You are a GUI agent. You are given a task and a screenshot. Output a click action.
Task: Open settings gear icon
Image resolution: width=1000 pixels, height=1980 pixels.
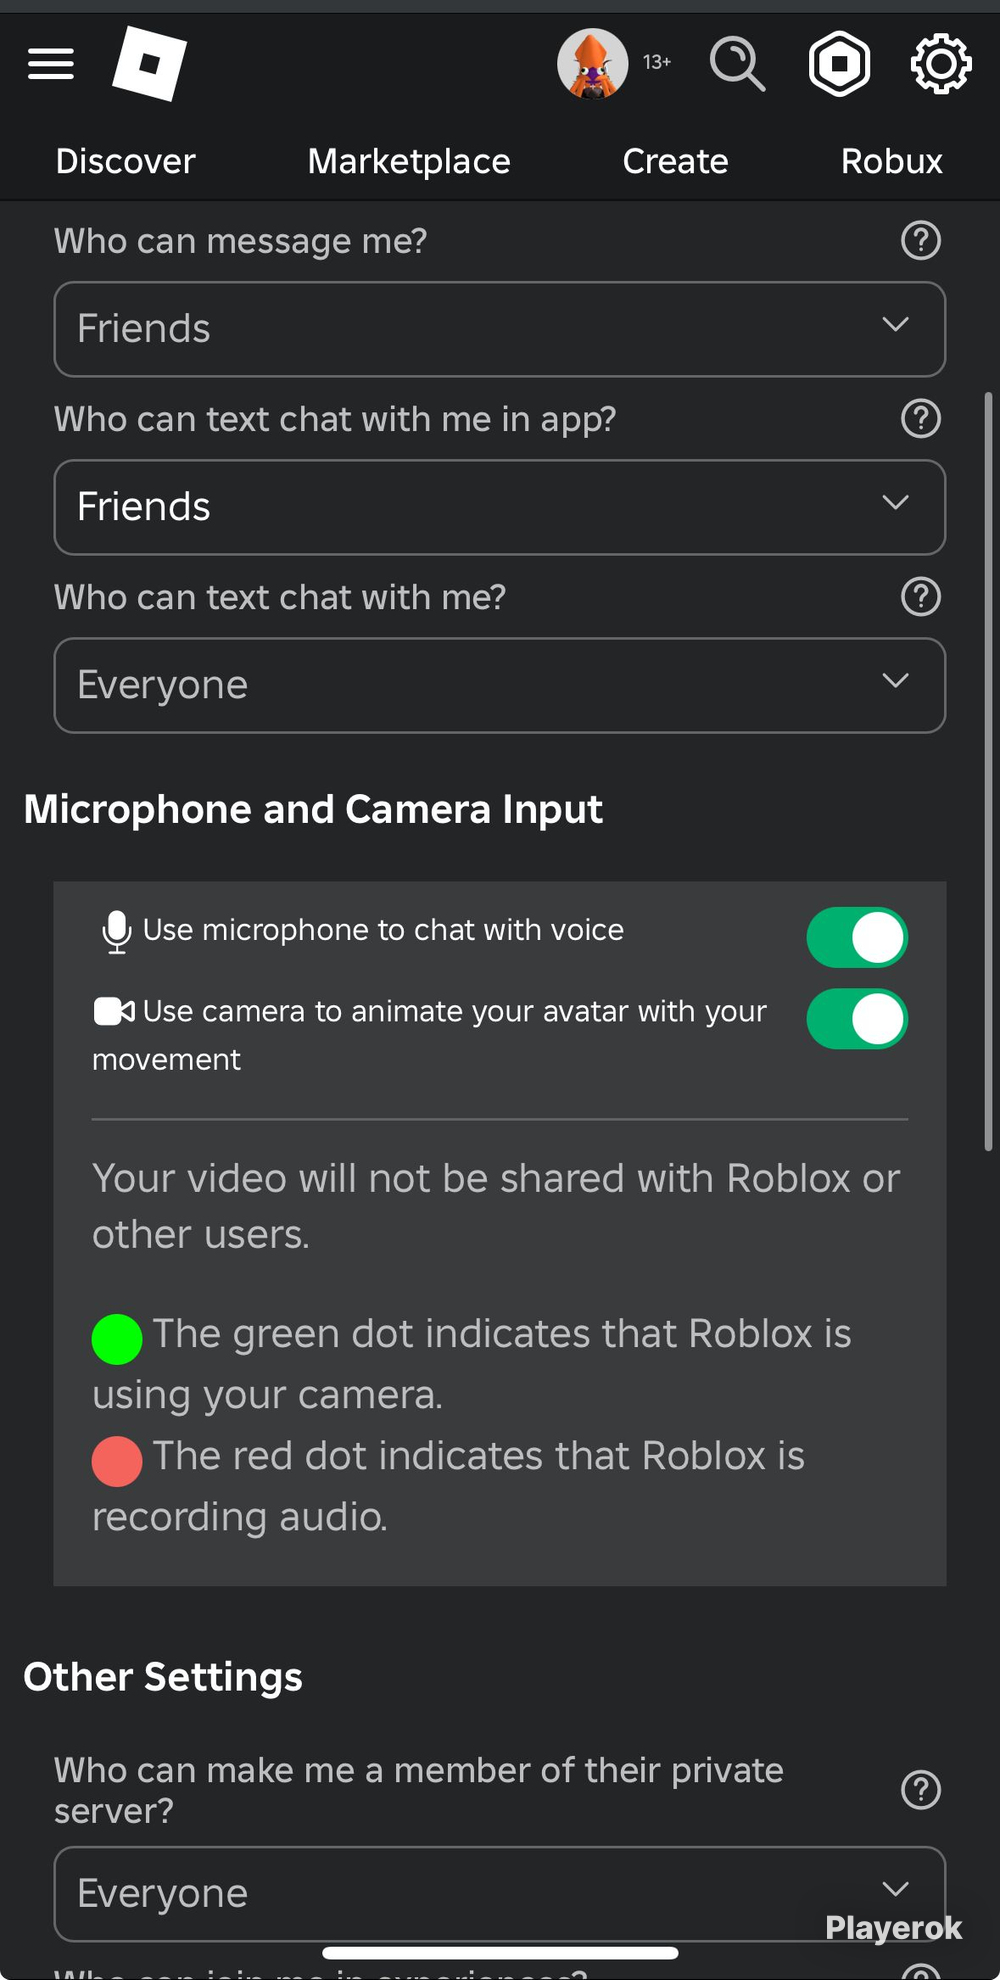(x=940, y=63)
